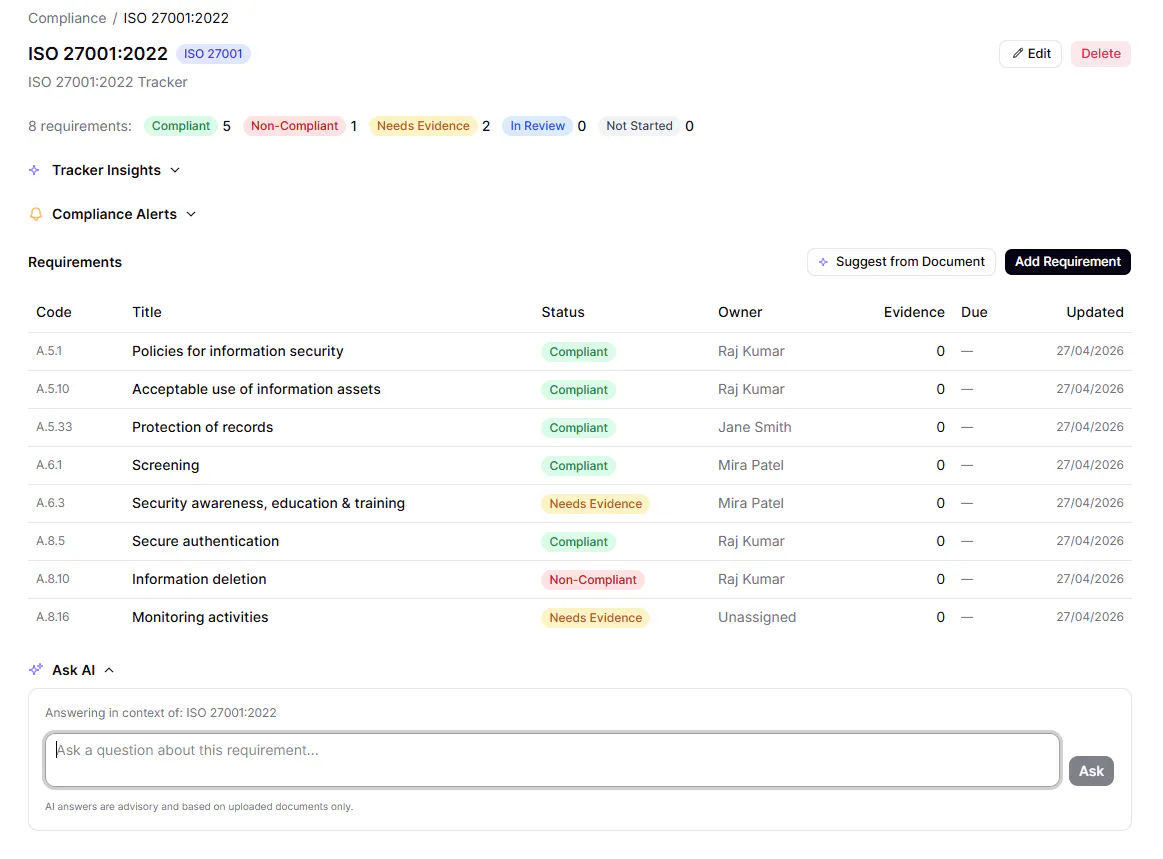This screenshot has width=1163, height=859.
Task: Click ISO 27001:2022 breadcrumb text
Action: pos(176,18)
